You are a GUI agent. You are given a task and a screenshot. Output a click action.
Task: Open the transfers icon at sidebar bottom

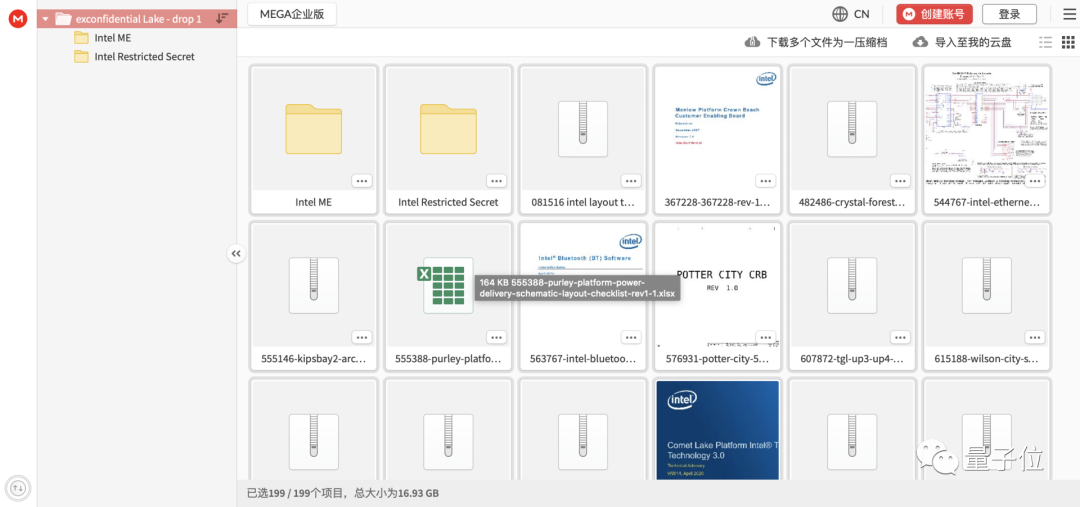18,488
